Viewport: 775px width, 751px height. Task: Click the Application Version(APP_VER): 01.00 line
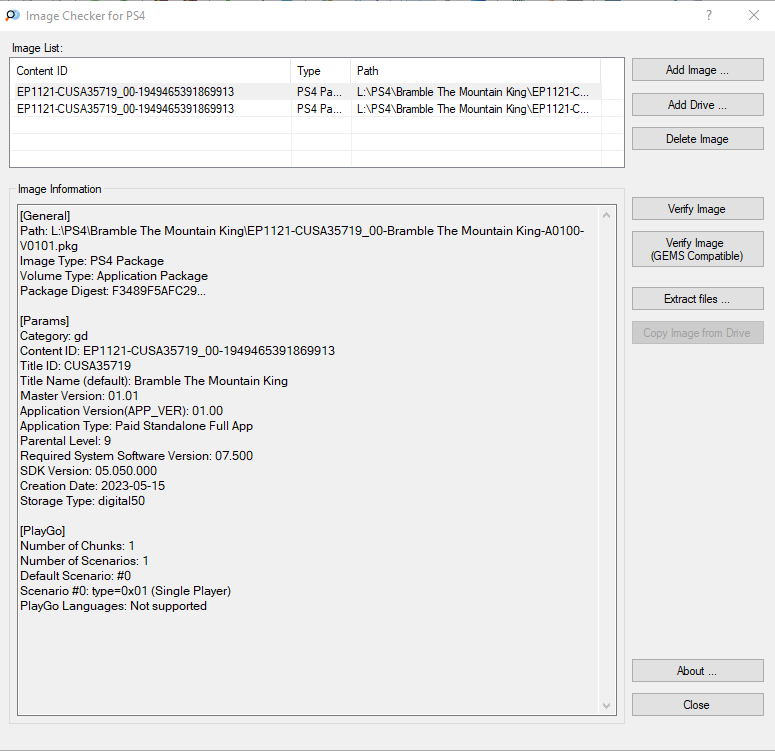(x=122, y=411)
